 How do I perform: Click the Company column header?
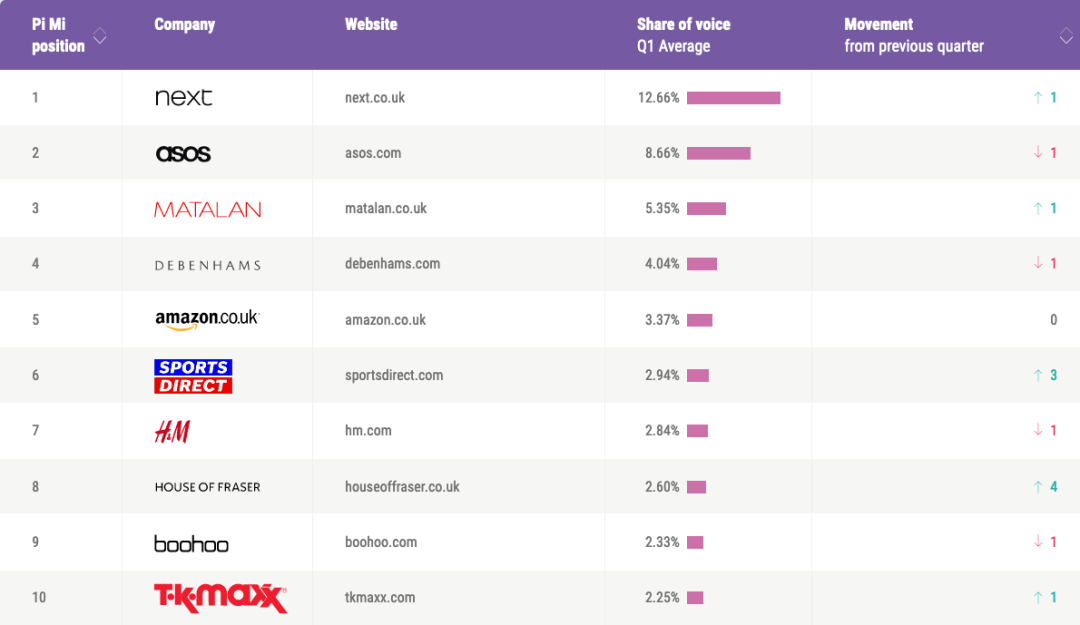click(184, 24)
